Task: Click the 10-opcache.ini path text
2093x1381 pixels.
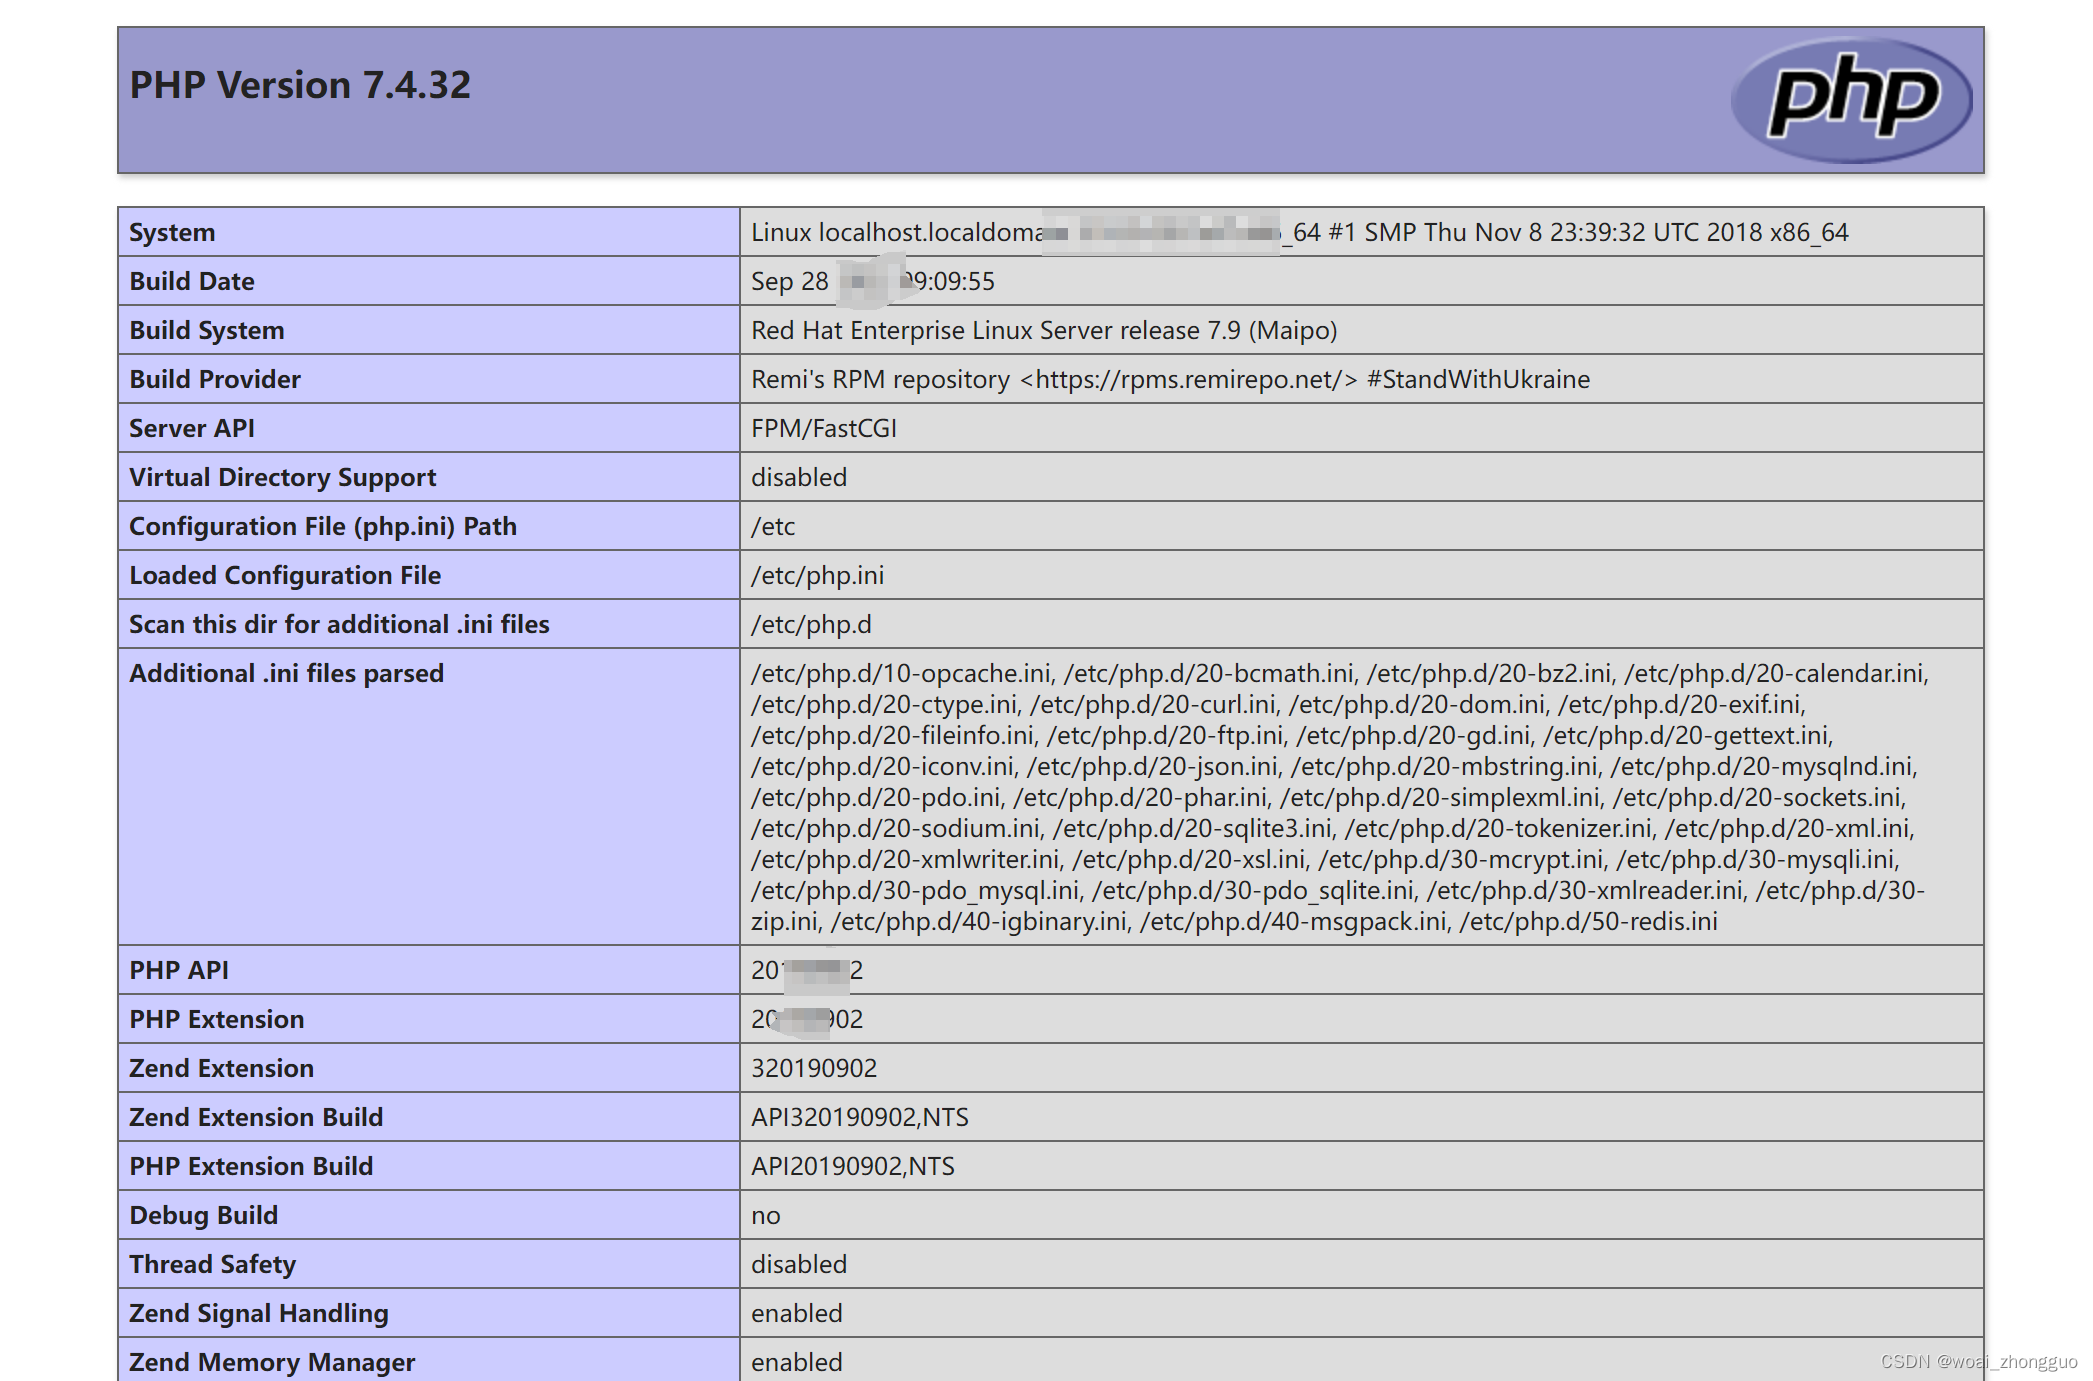Action: click(901, 674)
